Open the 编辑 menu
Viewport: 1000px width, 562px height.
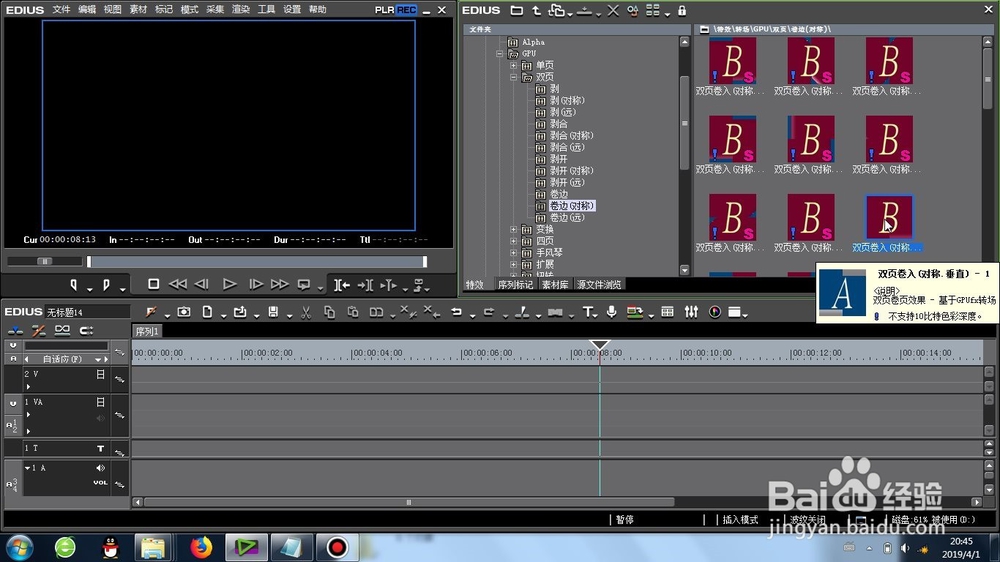coord(87,10)
